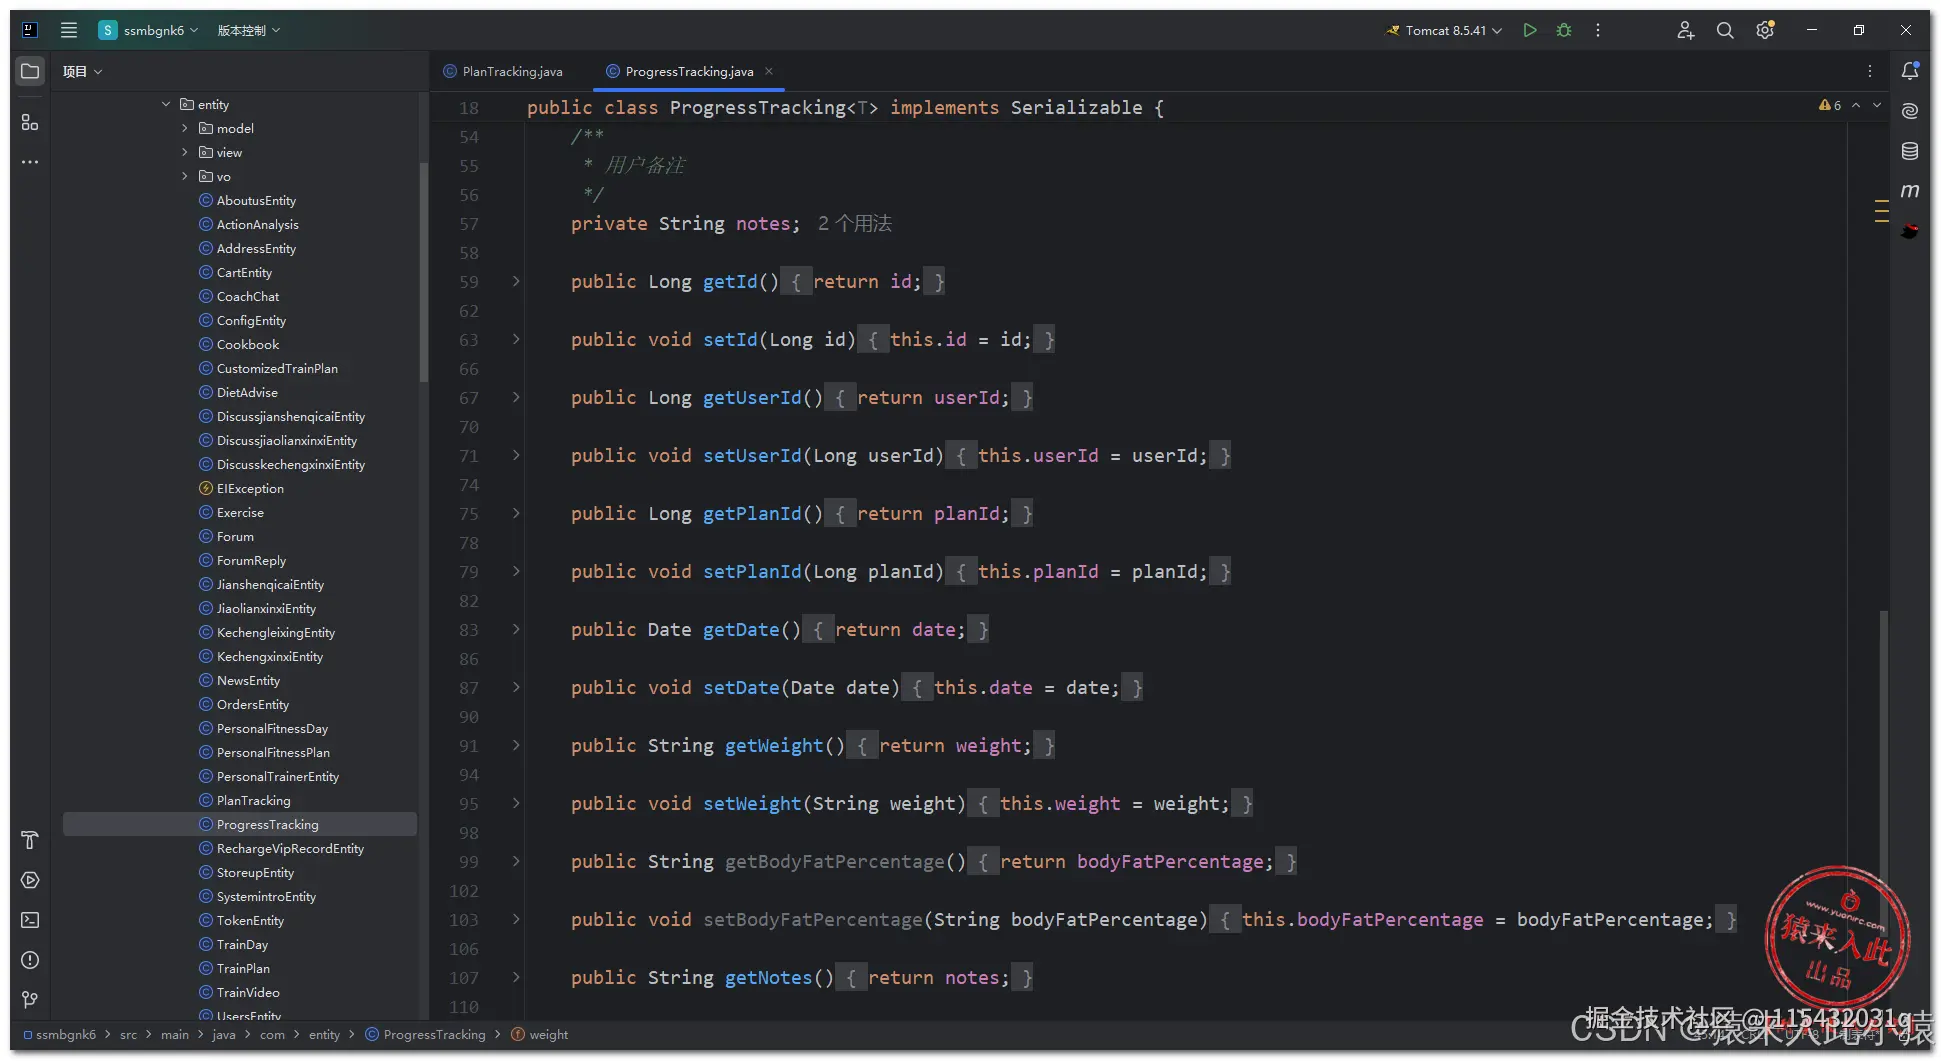This screenshot has width=1941, height=1061.
Task: Click the setDate method name
Action: point(741,687)
